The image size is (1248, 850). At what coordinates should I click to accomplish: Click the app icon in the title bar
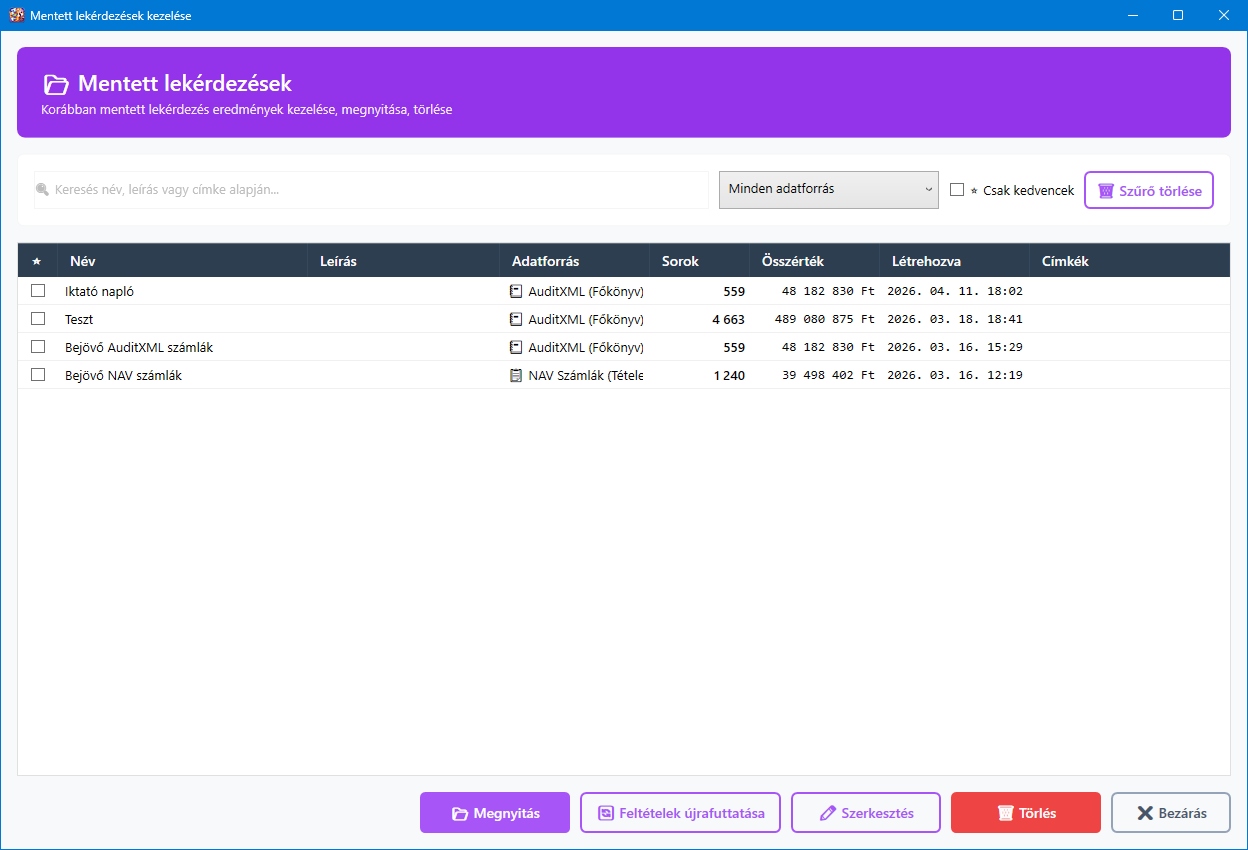tap(16, 15)
